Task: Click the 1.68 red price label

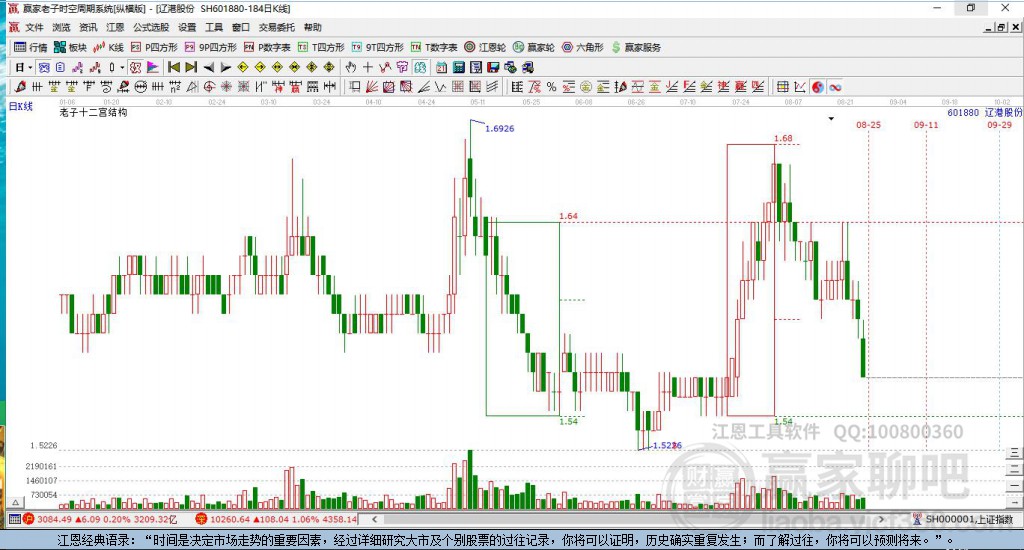Action: point(783,138)
